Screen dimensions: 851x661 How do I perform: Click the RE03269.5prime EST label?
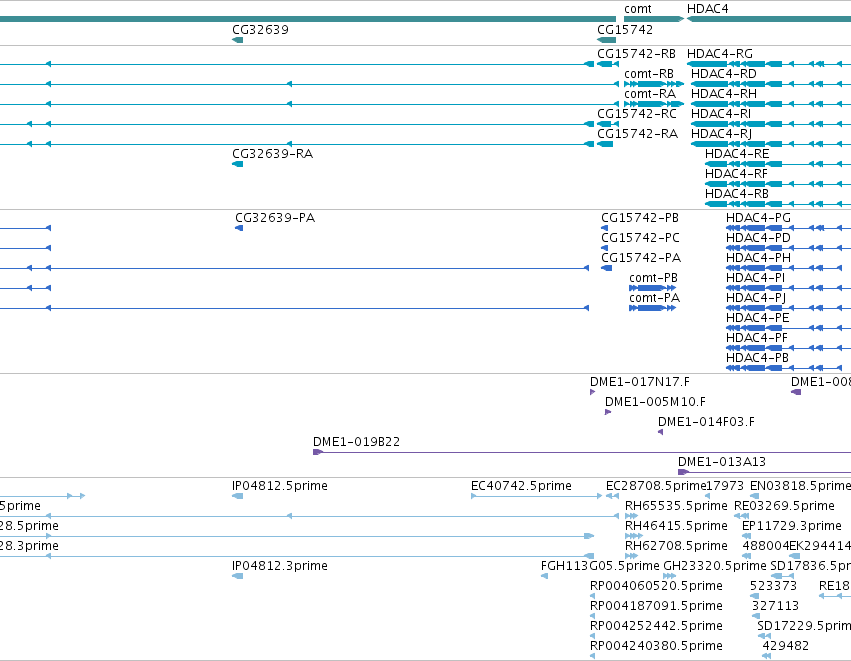coord(784,506)
